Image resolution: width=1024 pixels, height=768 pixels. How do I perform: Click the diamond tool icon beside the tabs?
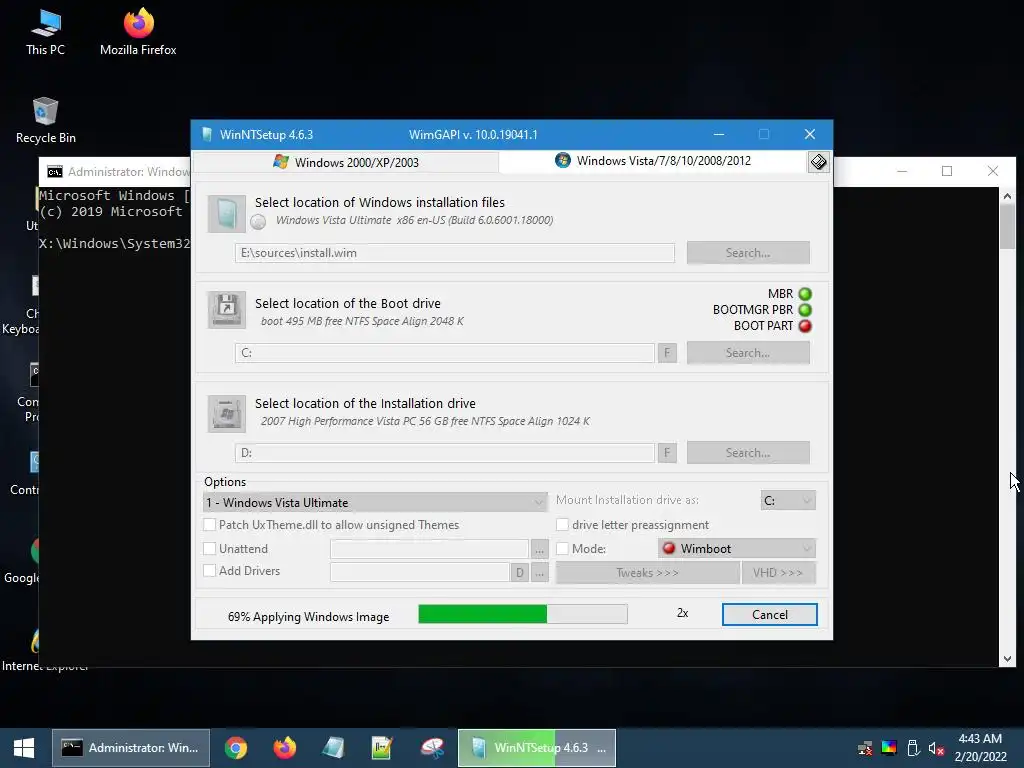coord(818,161)
